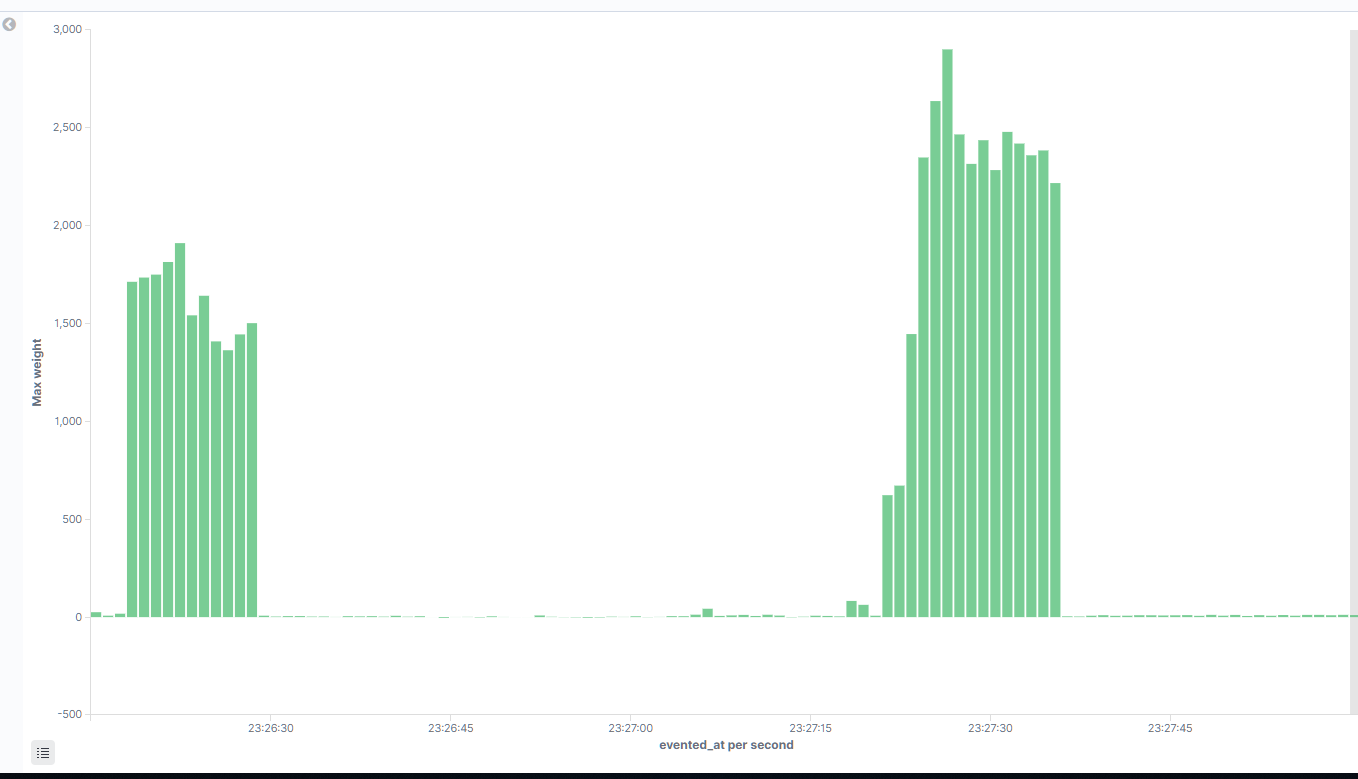Collapse the sidebar with the left arrow icon
This screenshot has width=1358, height=779.
tap(9, 24)
